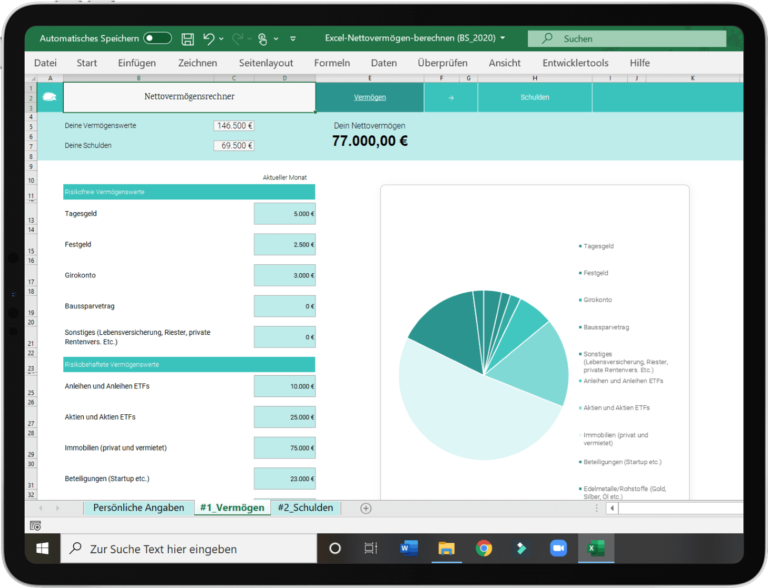Viewport: 768px width, 588px height.
Task: Open Google Chrome from the taskbar
Action: (x=484, y=548)
